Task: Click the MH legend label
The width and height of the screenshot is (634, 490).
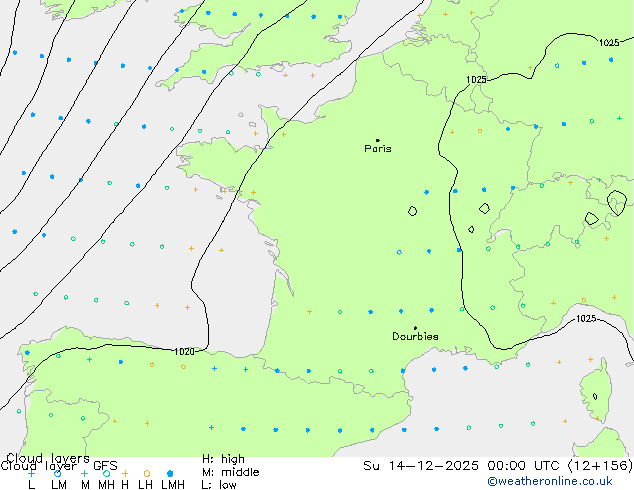Action: tap(106, 484)
